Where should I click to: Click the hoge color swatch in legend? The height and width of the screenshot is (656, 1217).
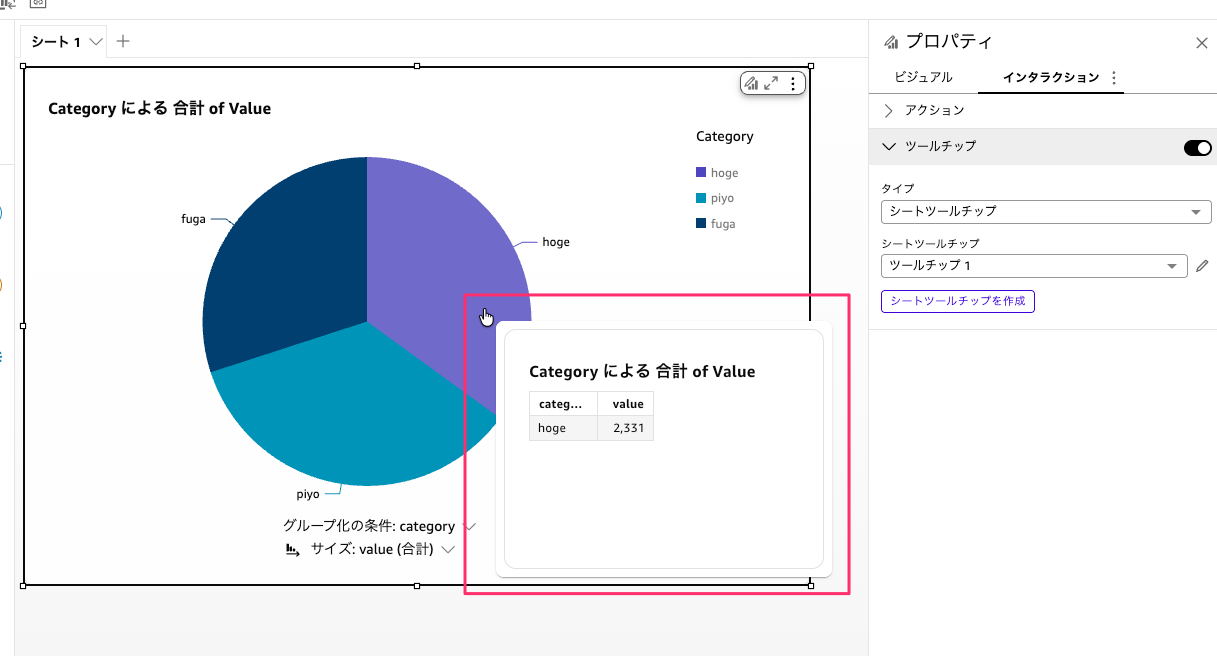point(701,173)
